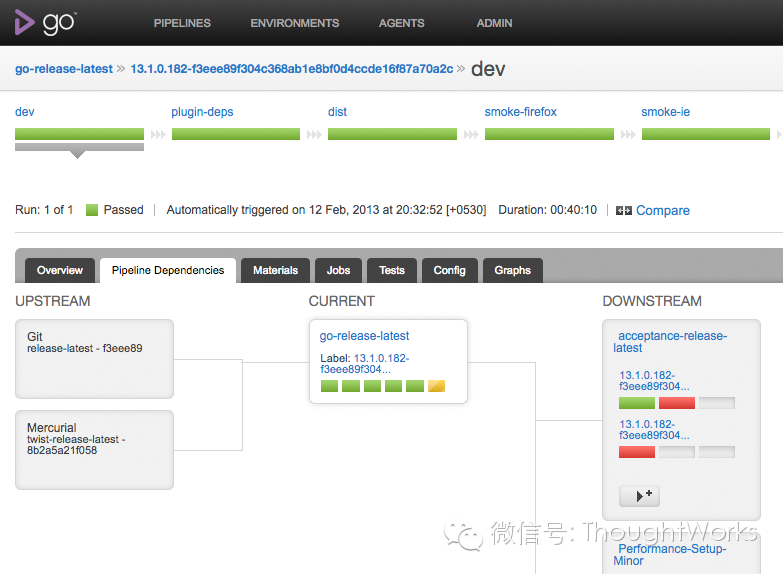The image size is (783, 574).
Task: Click the 13.1.0.182 pipeline label breadcrumb
Action: tap(292, 69)
